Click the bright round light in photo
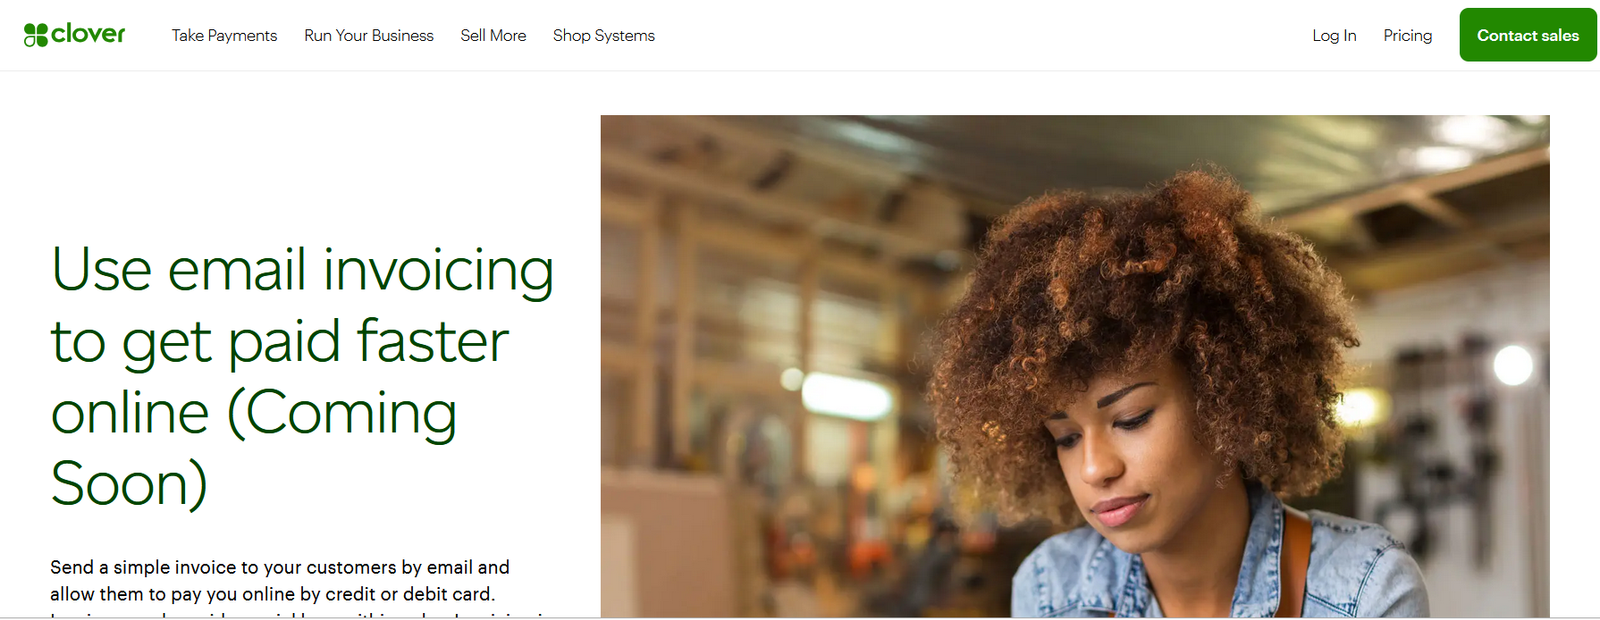This screenshot has width=1600, height=620. point(1512,366)
